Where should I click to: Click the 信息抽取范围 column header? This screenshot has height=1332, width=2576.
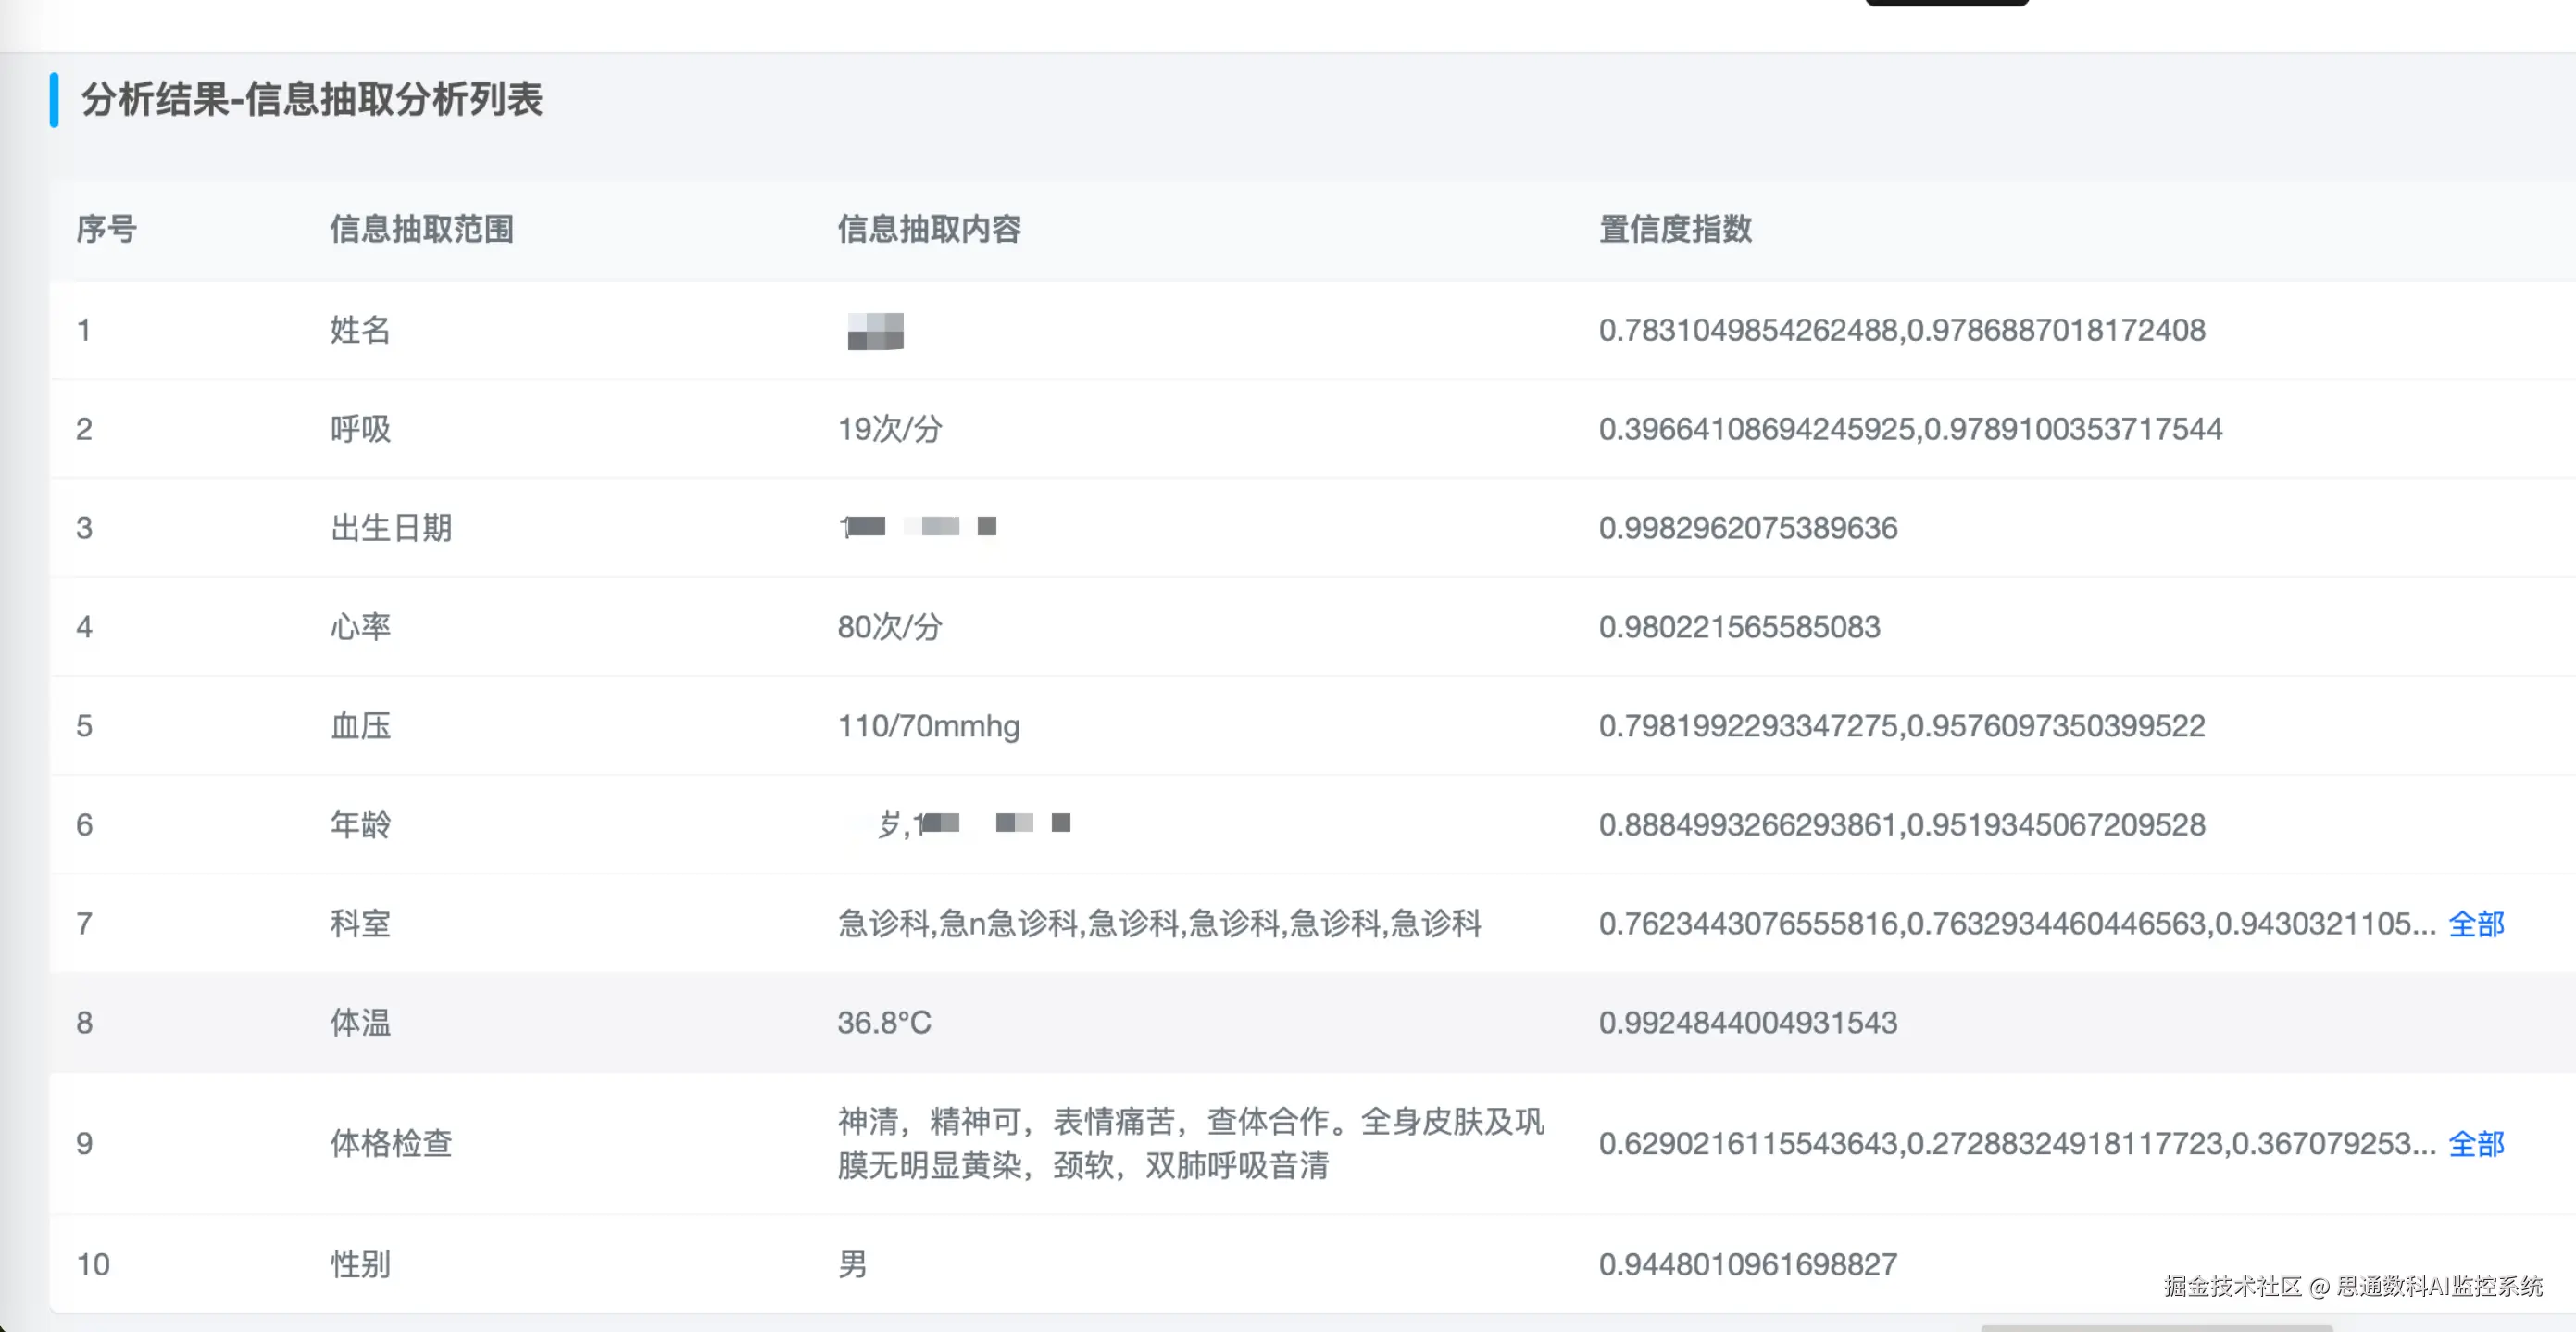[421, 229]
